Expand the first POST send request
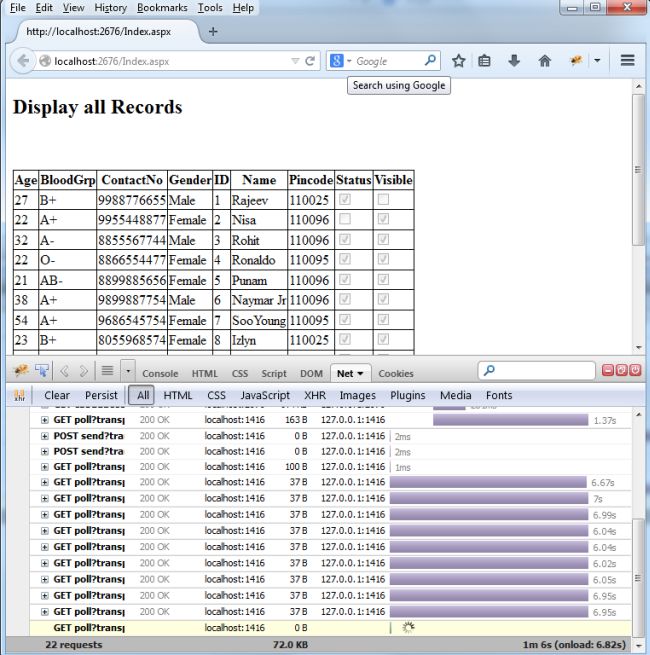The image size is (650, 655). coord(45,436)
